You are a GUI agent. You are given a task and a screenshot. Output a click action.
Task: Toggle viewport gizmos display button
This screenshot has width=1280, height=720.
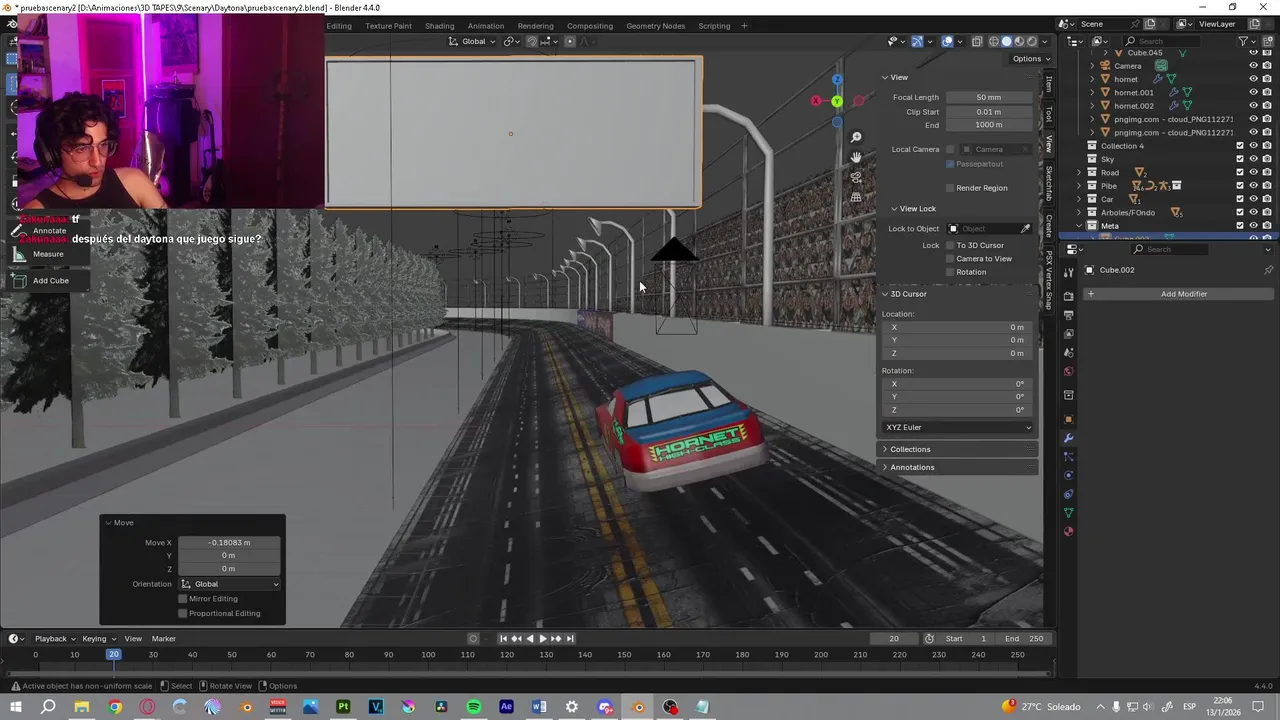917,41
